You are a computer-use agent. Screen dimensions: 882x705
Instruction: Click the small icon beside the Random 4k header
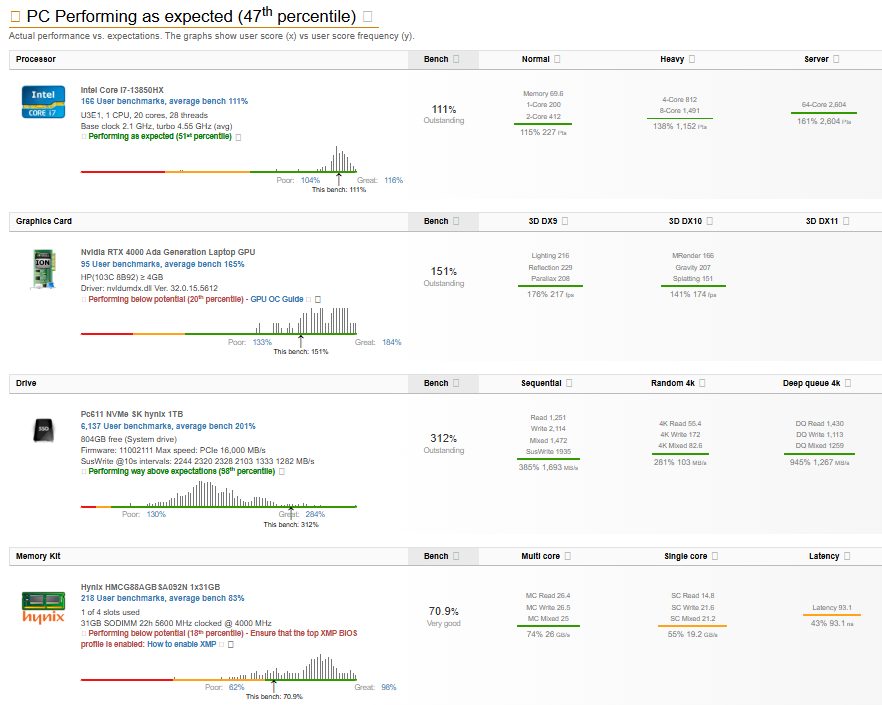pyautogui.click(x=702, y=384)
